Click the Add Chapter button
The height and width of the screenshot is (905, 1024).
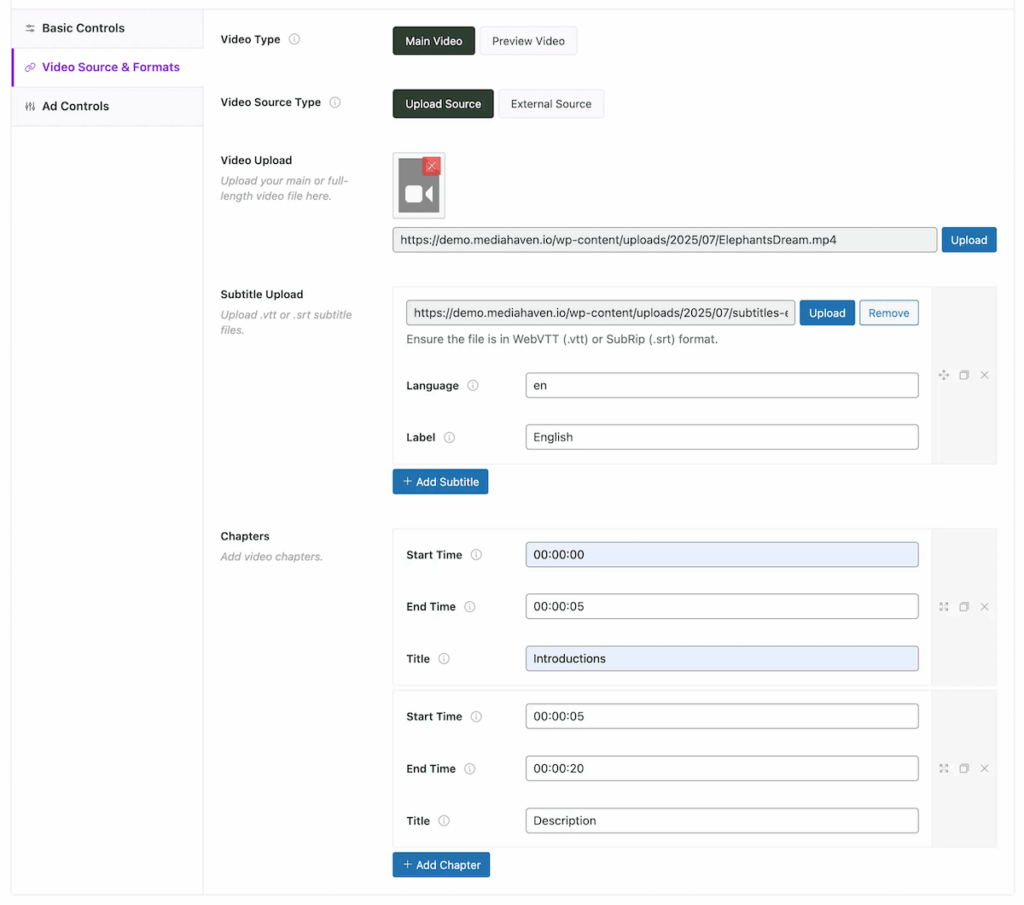point(441,864)
